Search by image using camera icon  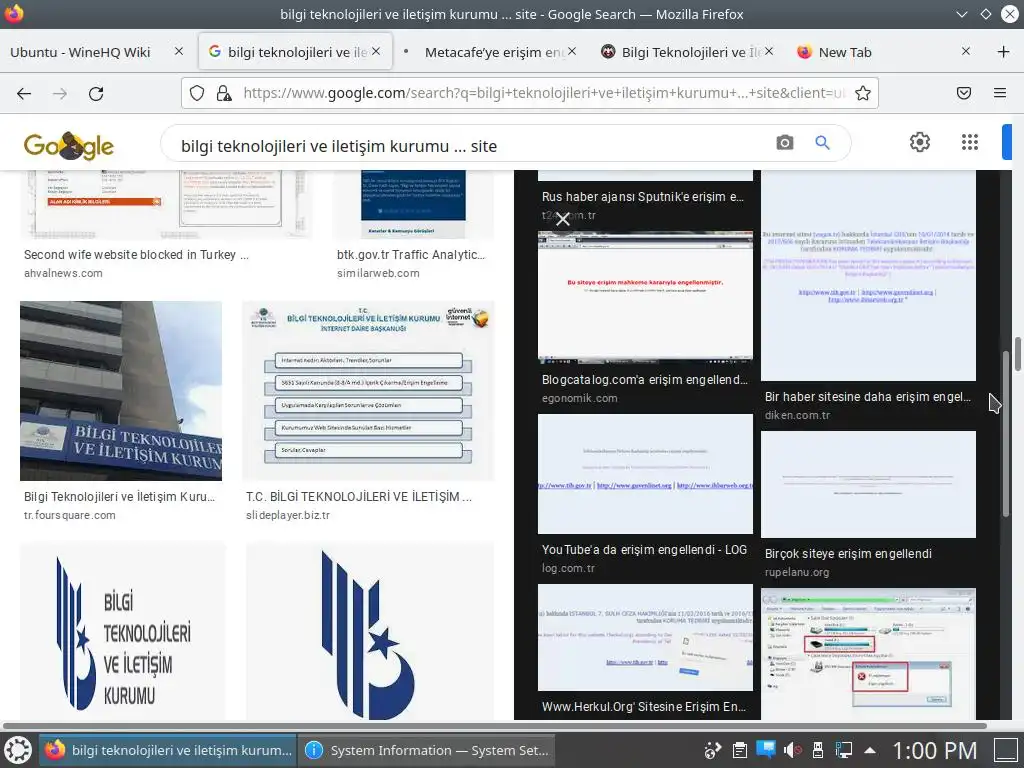[785, 142]
